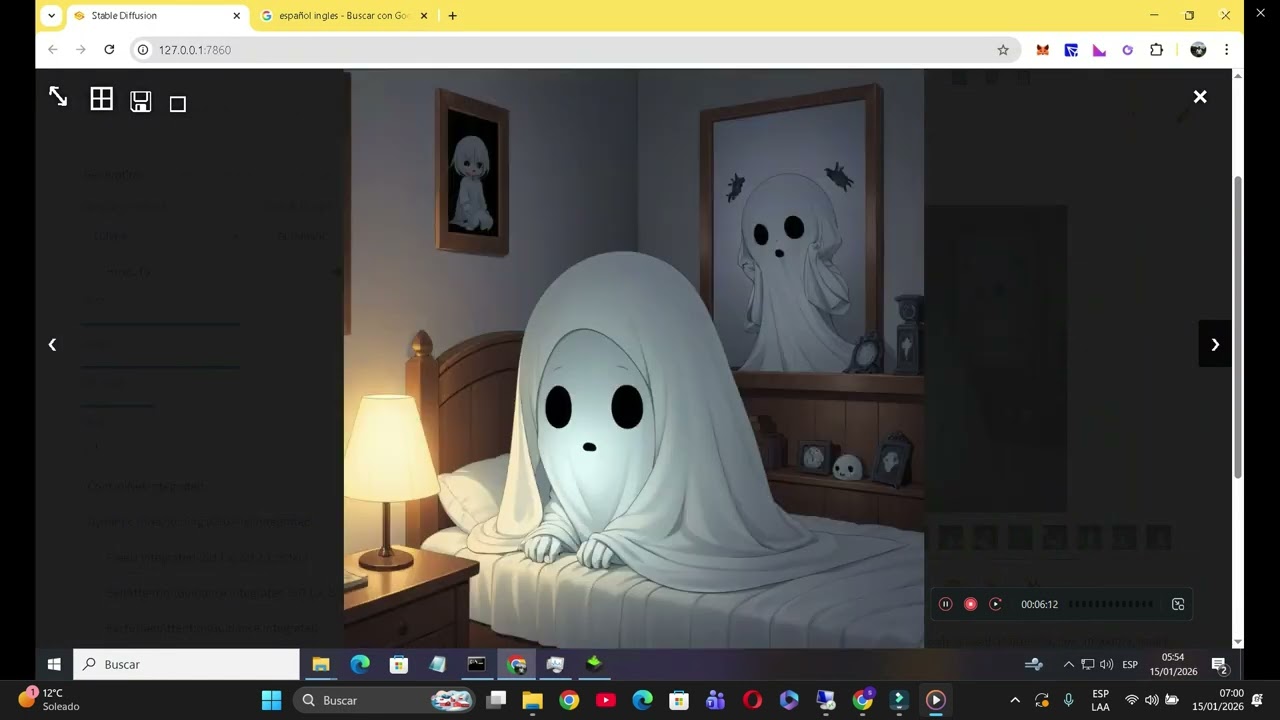This screenshot has height=720, width=1280.
Task: Open the Chrome tab search chevron
Action: click(x=51, y=16)
